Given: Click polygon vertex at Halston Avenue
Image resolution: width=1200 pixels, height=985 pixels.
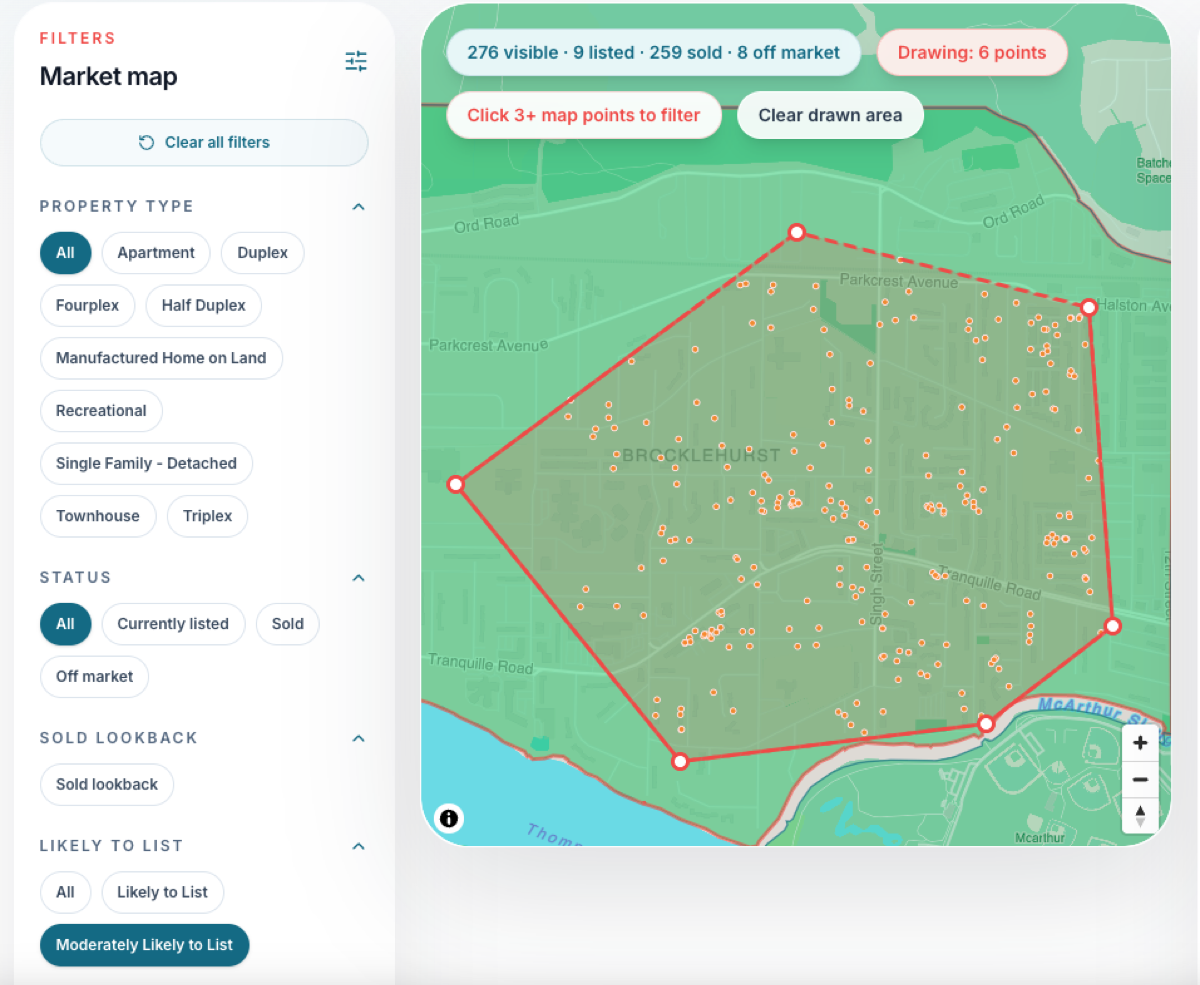Looking at the screenshot, I should point(1089,307).
